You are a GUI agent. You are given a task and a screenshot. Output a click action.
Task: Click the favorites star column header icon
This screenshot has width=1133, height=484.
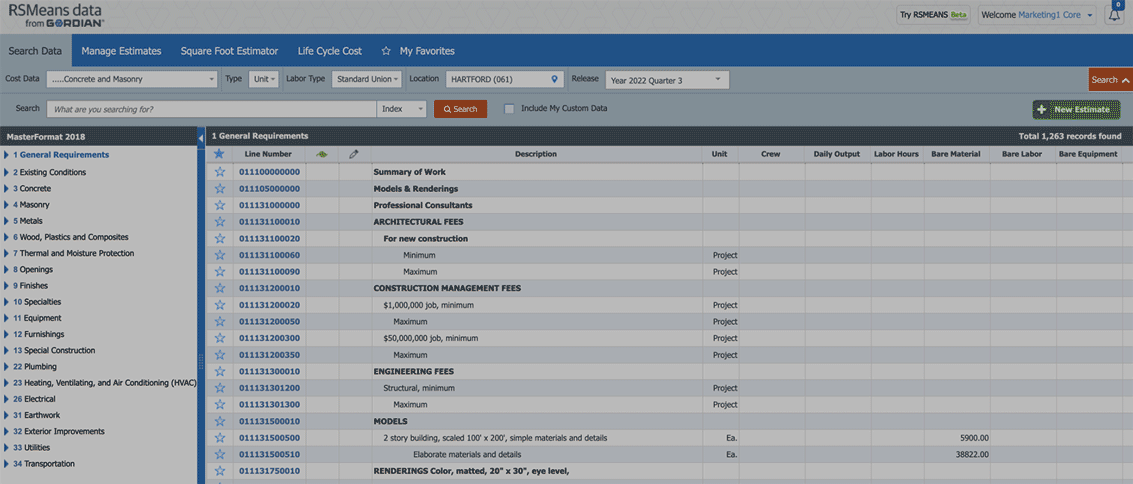(220, 154)
